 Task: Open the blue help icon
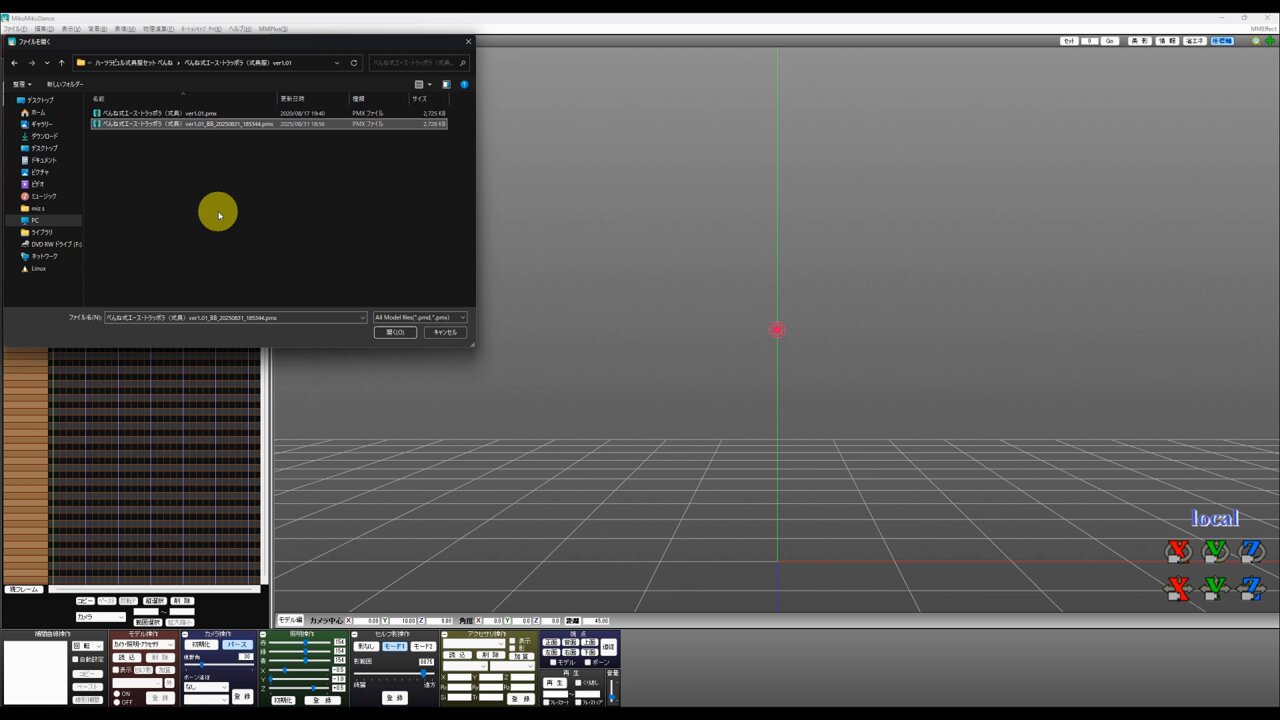click(x=464, y=84)
